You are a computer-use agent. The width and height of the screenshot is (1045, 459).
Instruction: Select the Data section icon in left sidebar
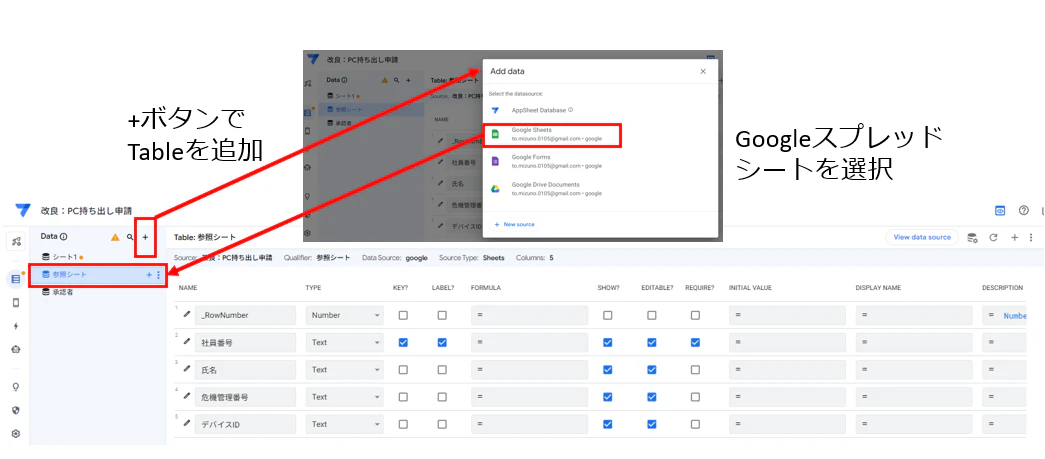pyautogui.click(x=16, y=279)
